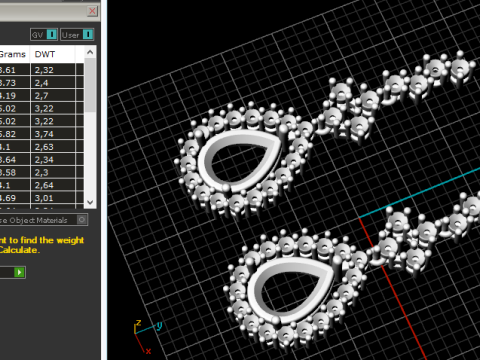Toggle the GV switch
This screenshot has height=360, width=480.
click(44, 35)
